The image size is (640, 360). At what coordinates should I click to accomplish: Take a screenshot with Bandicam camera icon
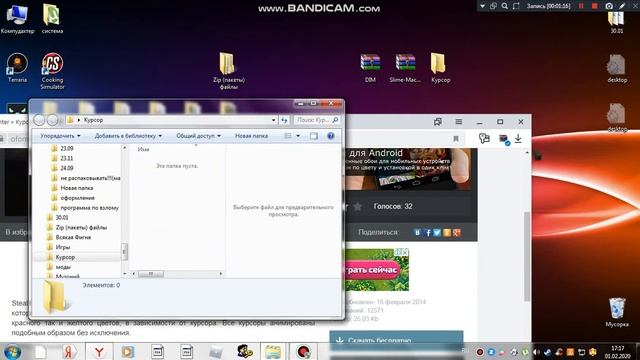[x=609, y=6]
